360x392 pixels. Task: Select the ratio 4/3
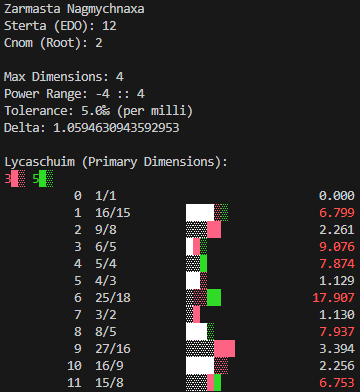[106, 281]
